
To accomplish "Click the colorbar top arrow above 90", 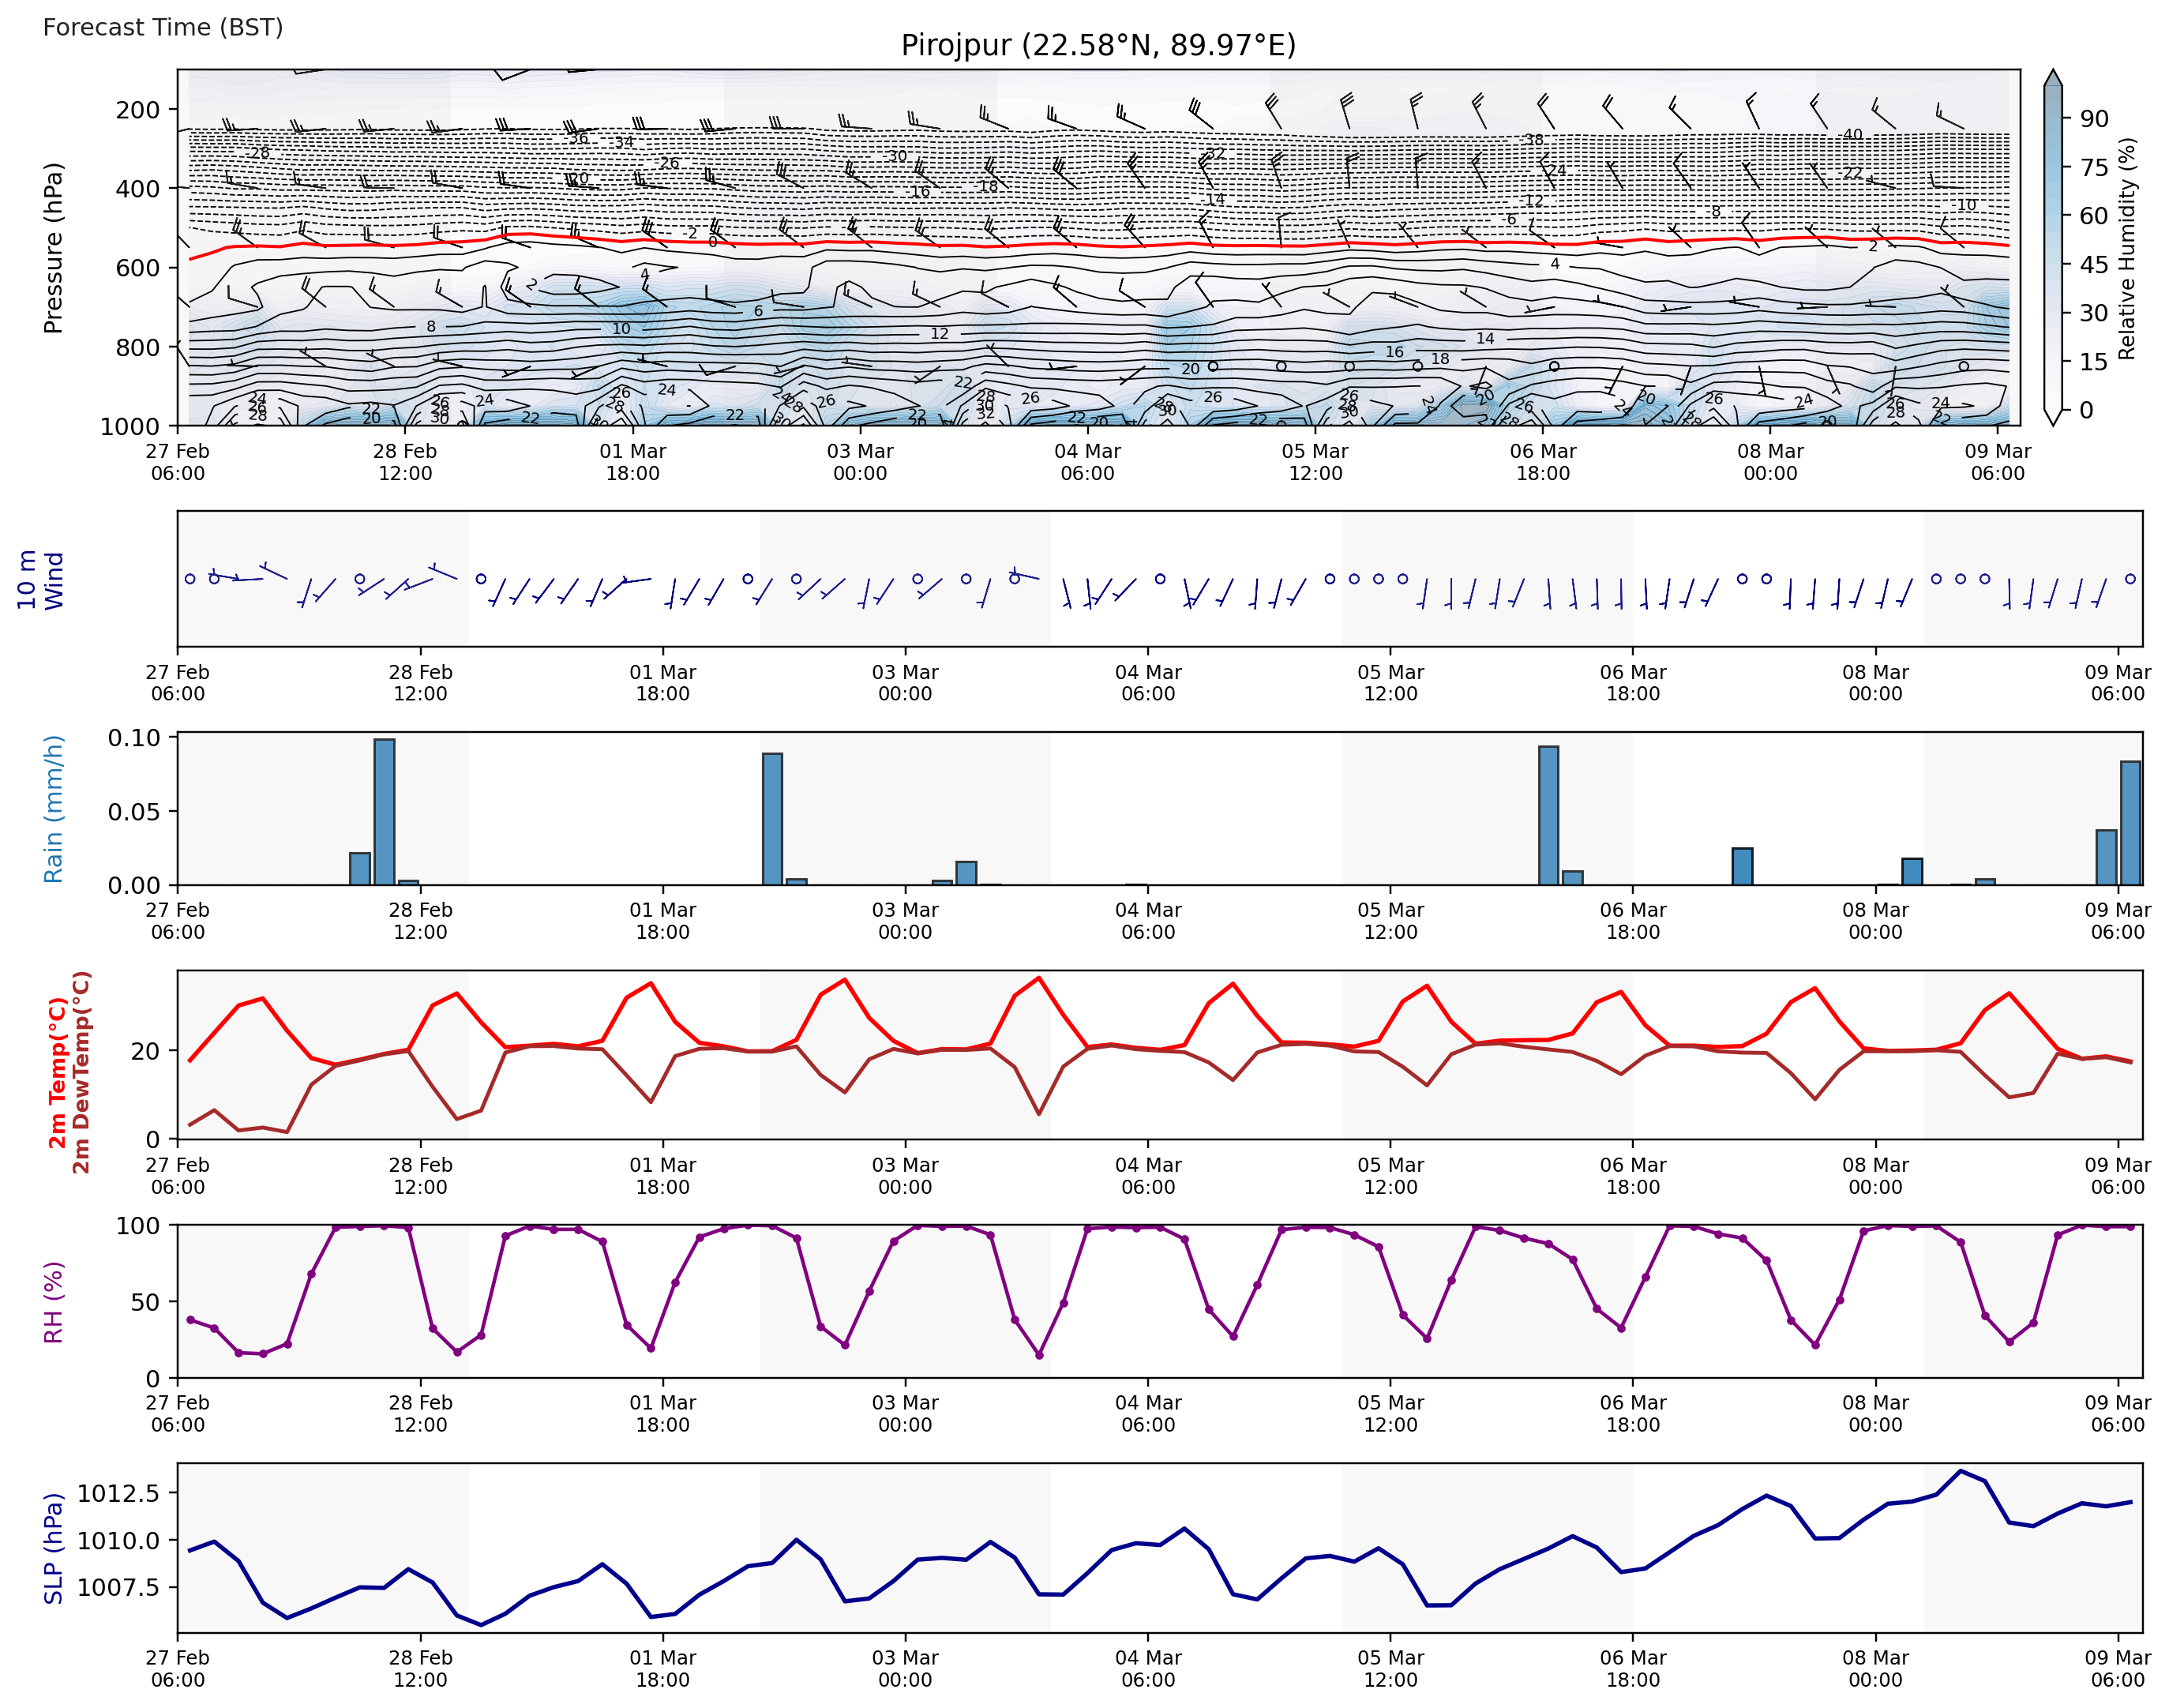I will pos(2052,78).
